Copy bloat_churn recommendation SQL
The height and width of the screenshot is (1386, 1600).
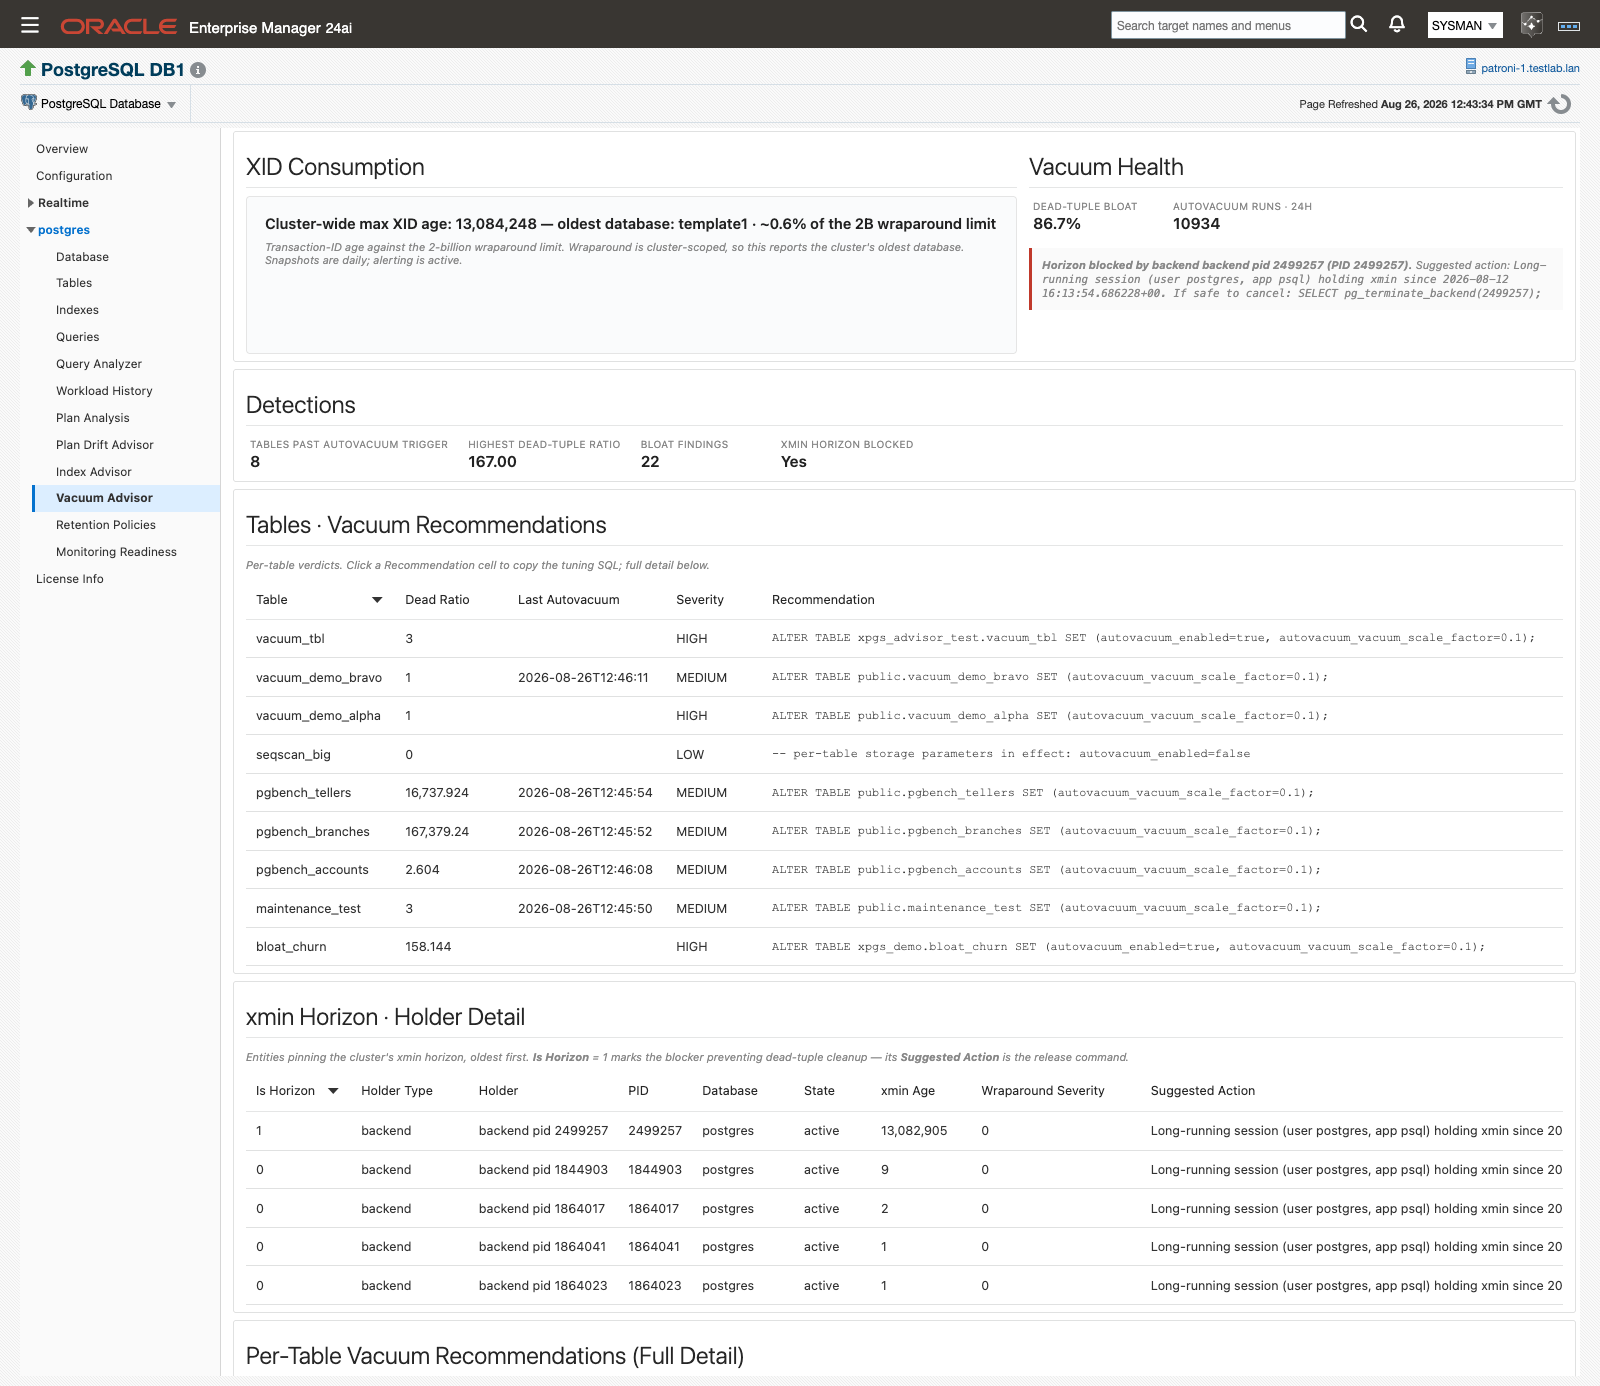coord(1128,947)
